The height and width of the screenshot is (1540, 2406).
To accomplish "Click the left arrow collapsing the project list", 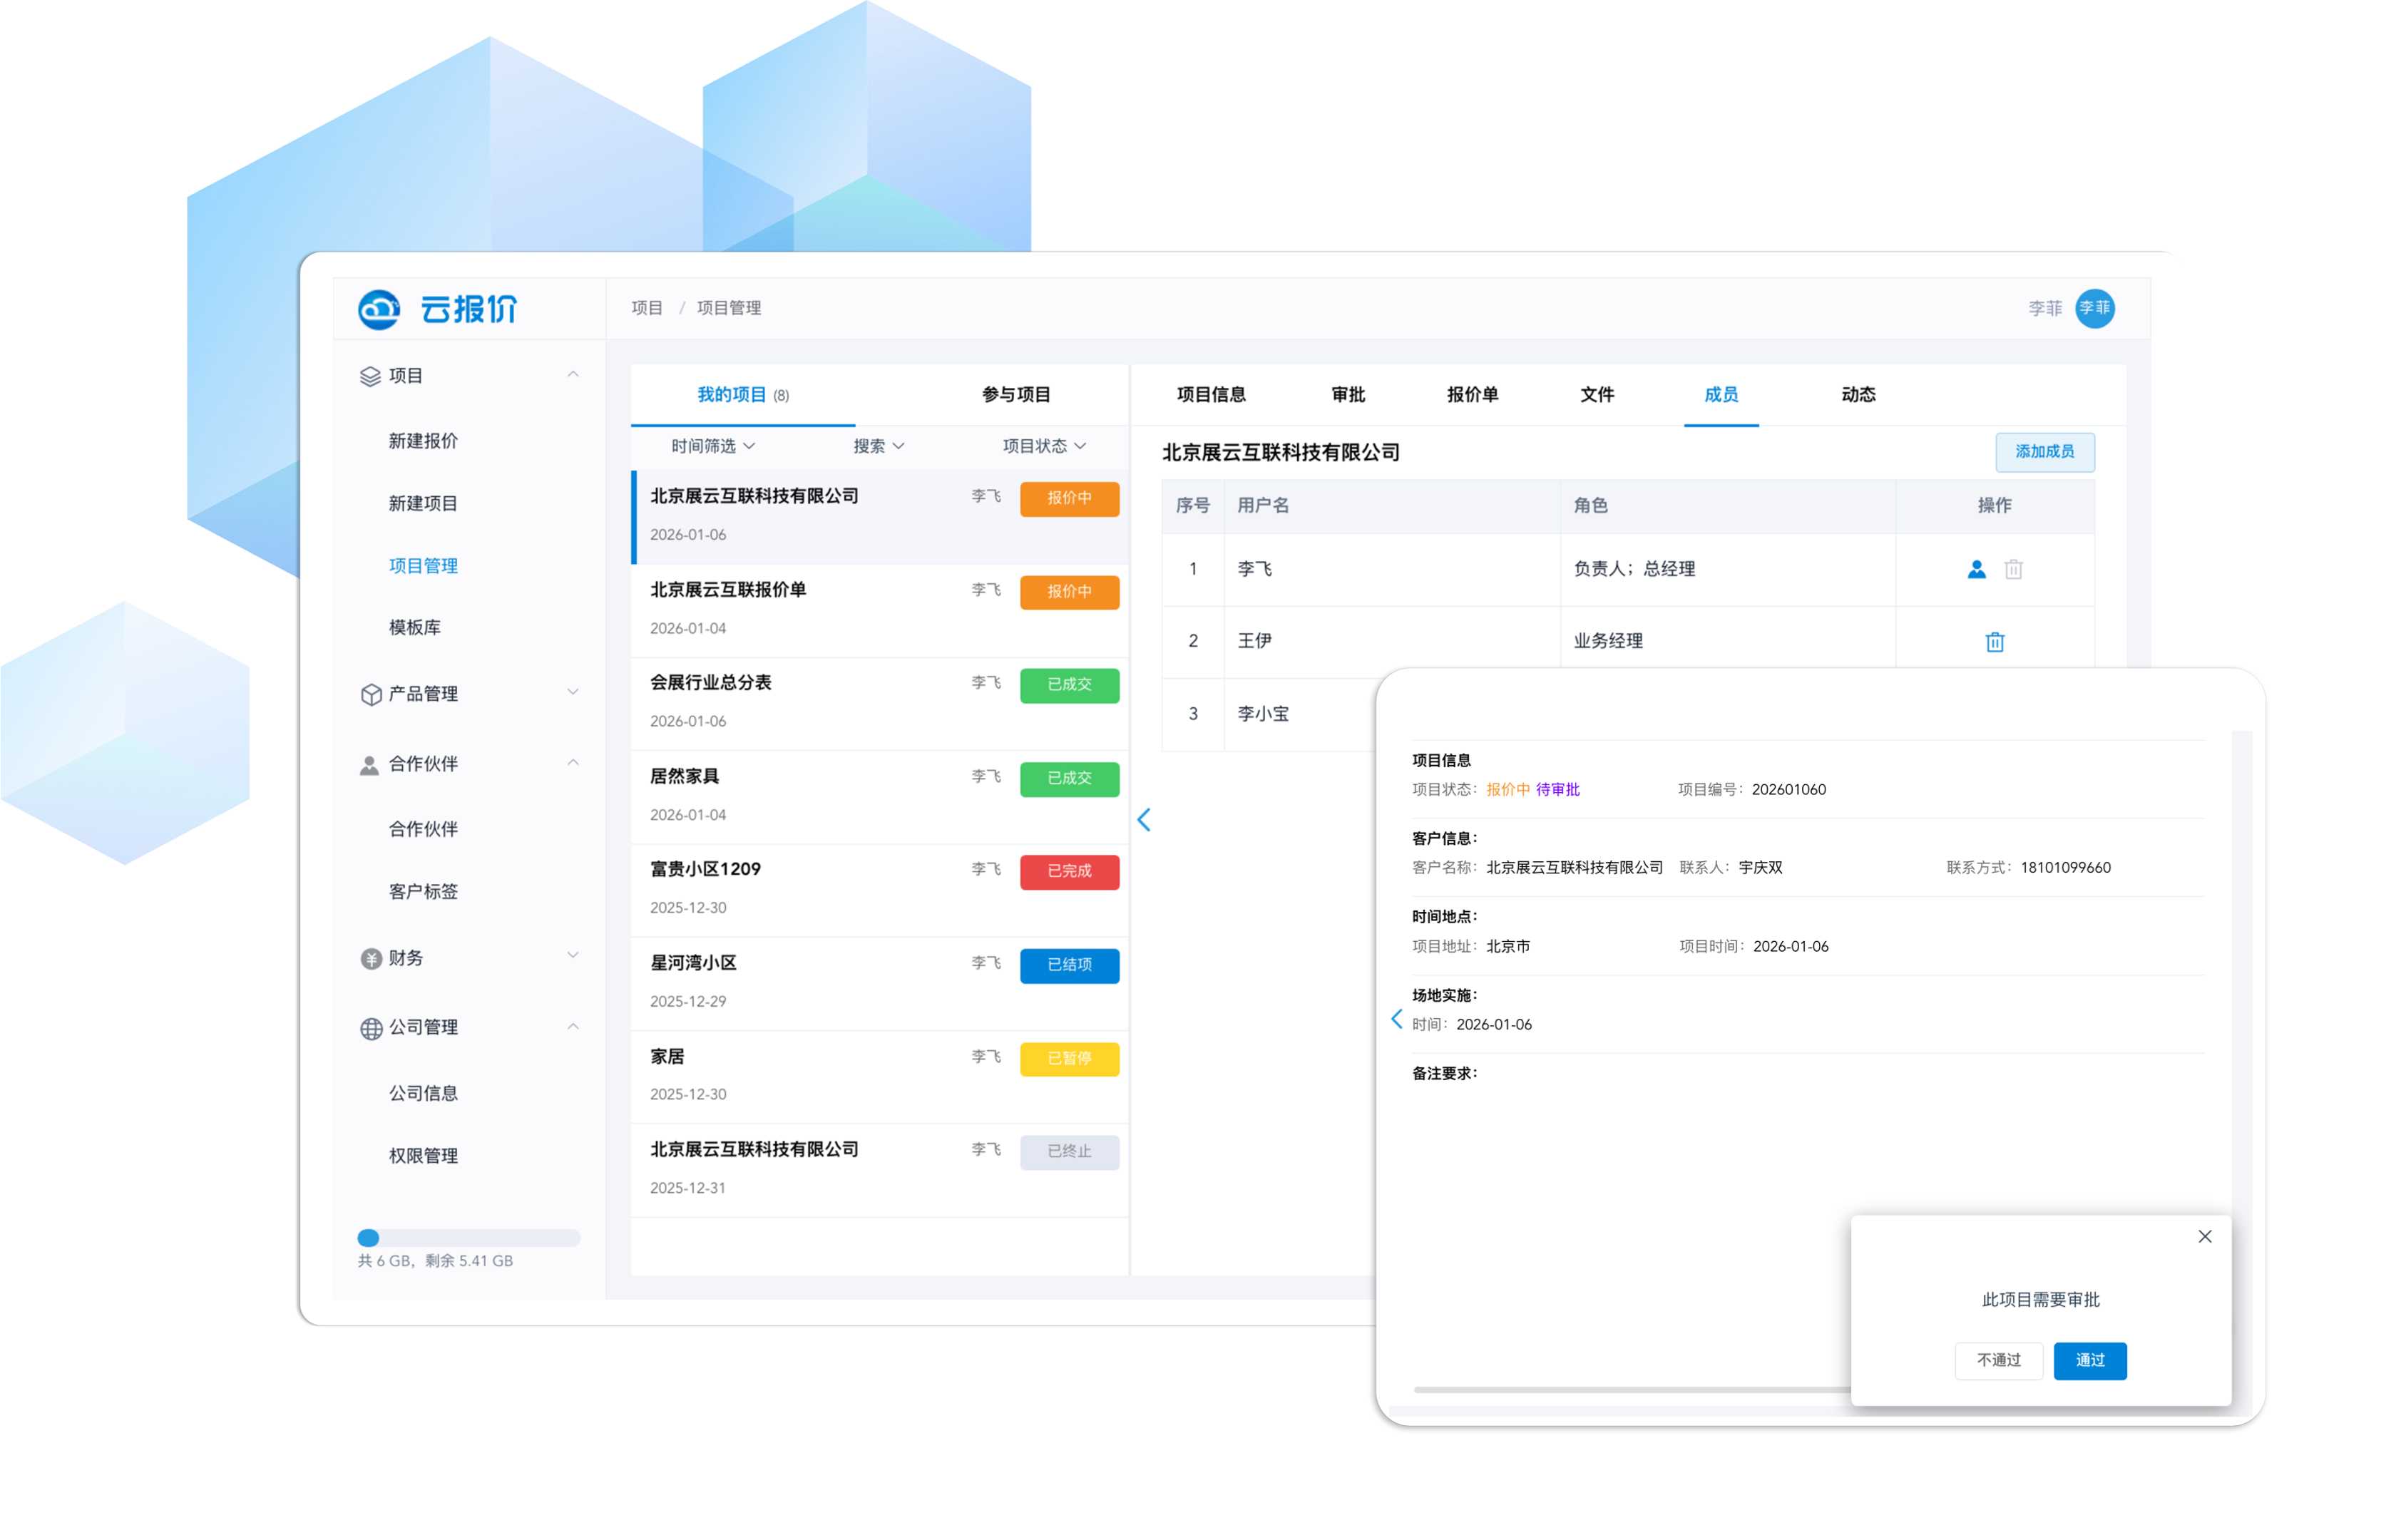I will 1144,820.
